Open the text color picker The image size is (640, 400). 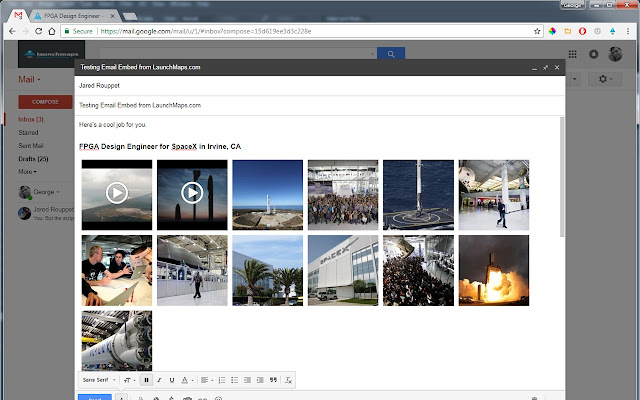(187, 380)
